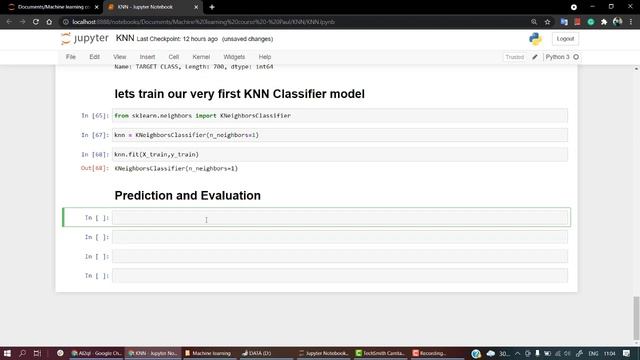Screen dimensions: 640x360
Task: Click the active empty cell under Prediction and Evaluation
Action: pos(340,218)
